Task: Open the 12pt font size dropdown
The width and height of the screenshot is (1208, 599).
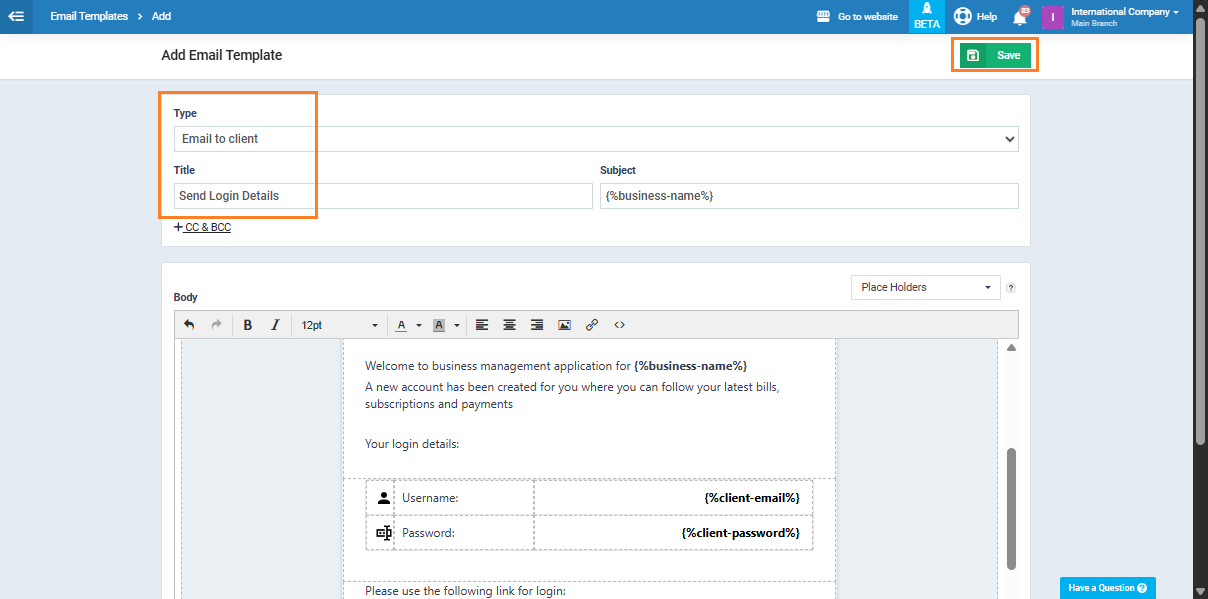Action: tap(340, 325)
